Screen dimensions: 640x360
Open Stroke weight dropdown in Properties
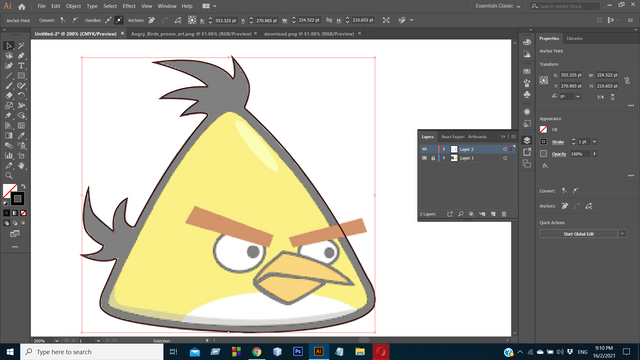point(594,142)
